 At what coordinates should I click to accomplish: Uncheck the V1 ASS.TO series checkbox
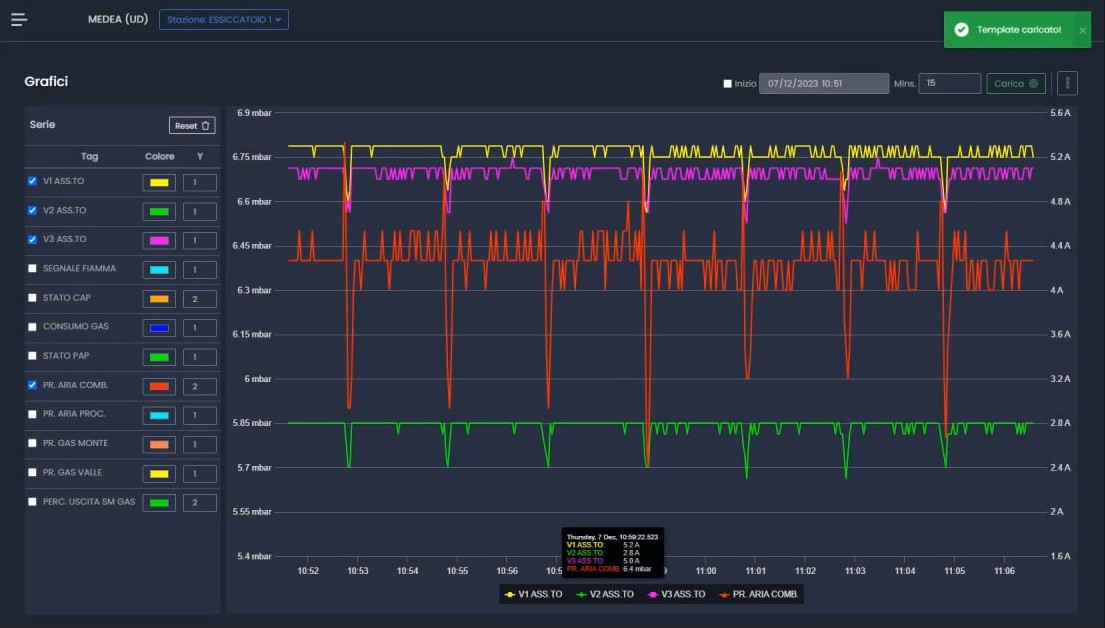click(x=32, y=182)
